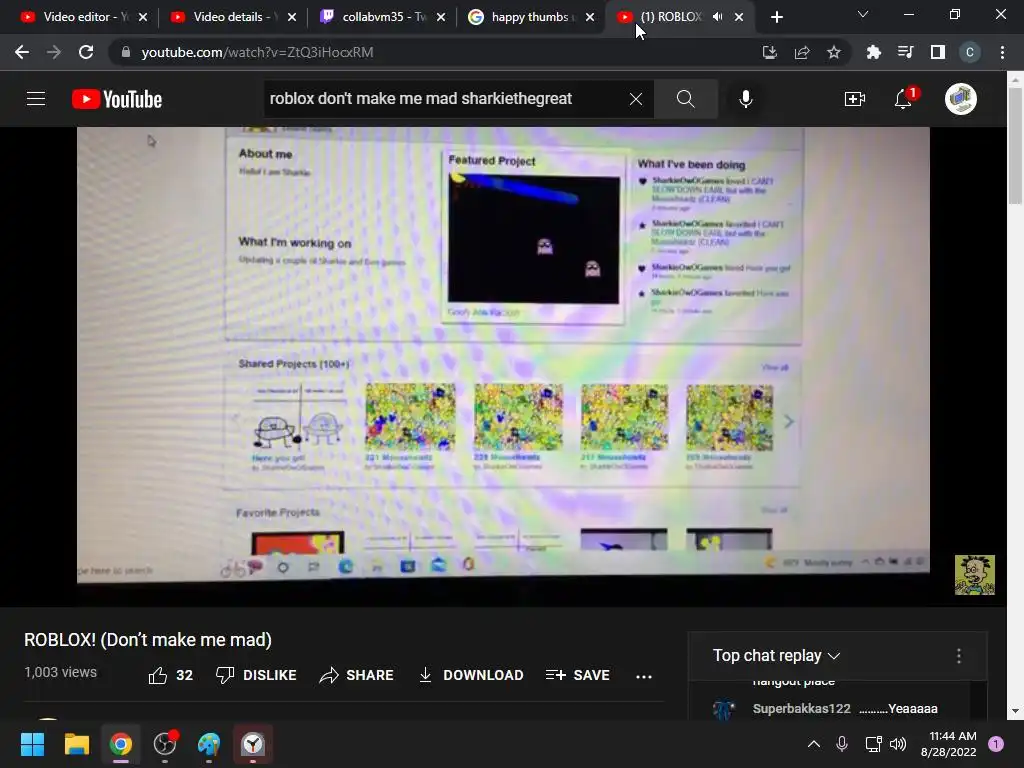
Task: Open the volume tray control
Action: pyautogui.click(x=898, y=744)
